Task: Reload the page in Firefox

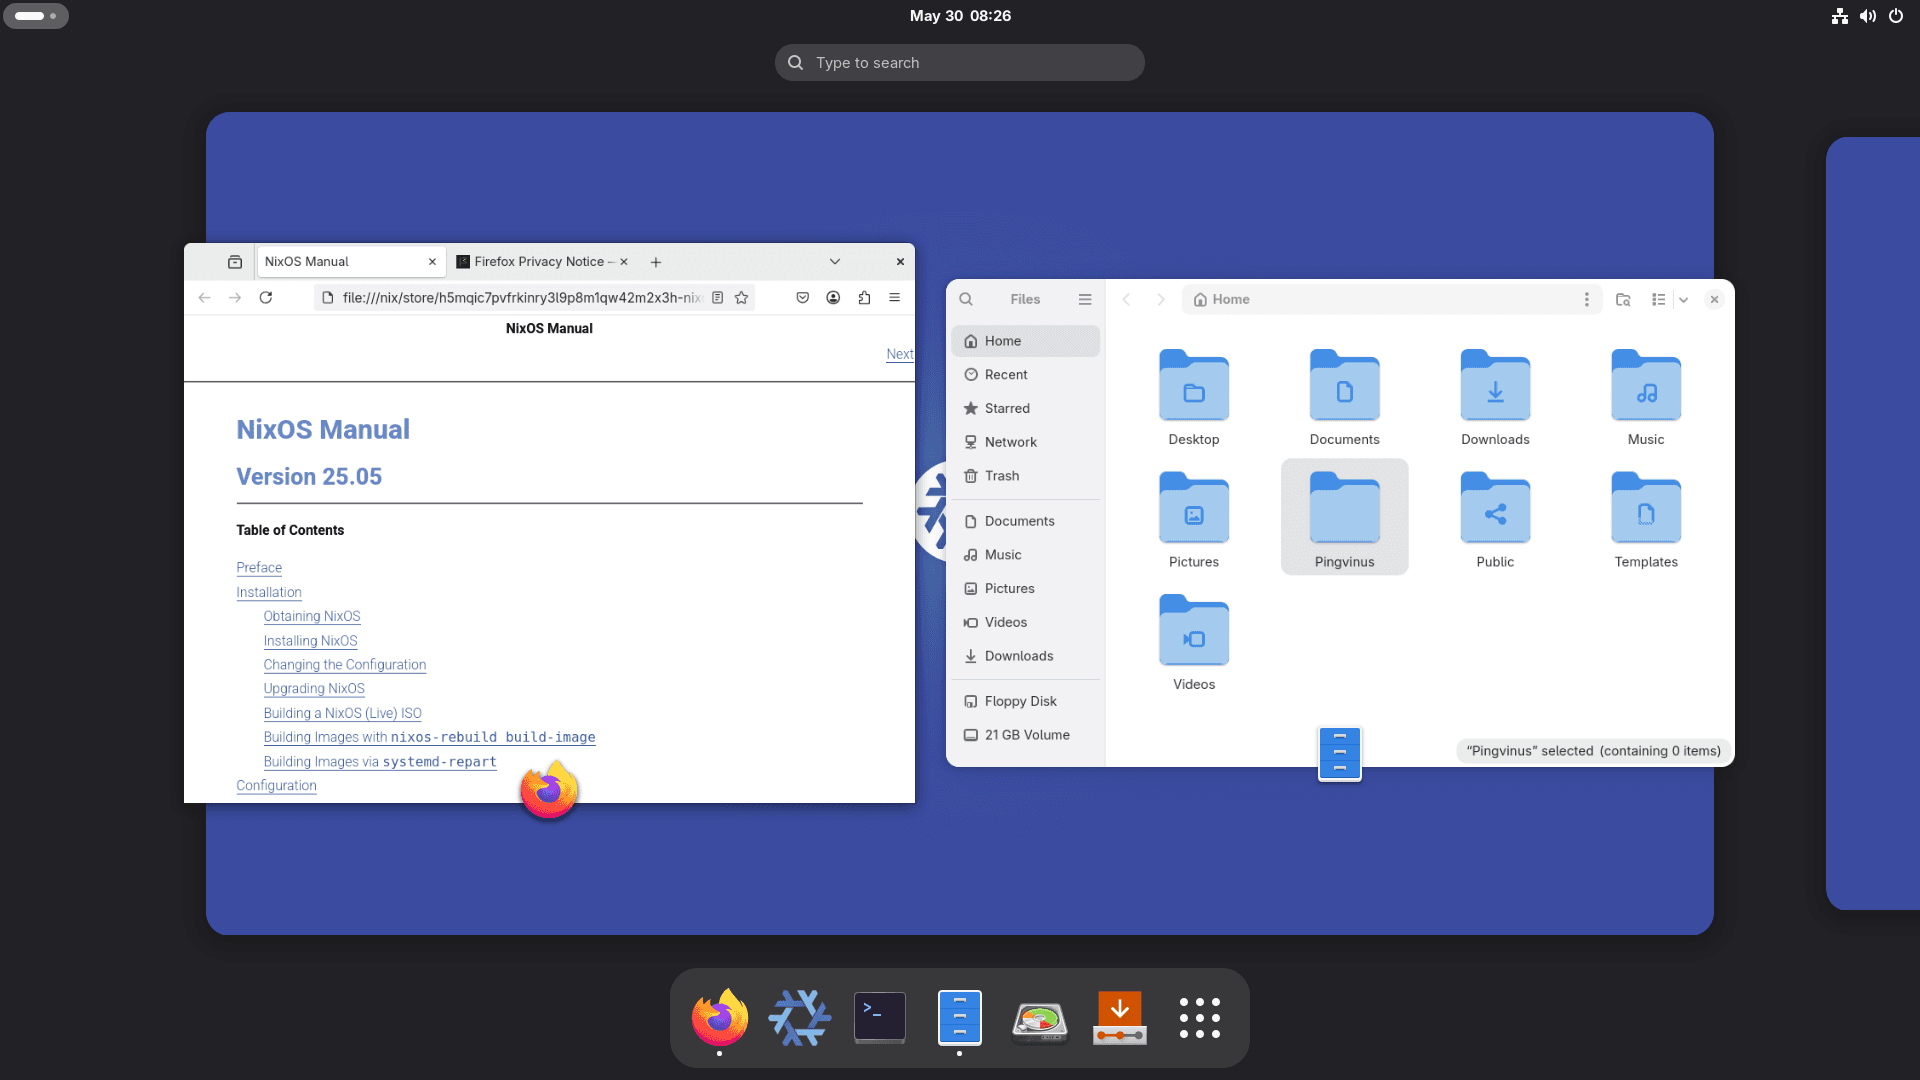Action: [x=266, y=297]
